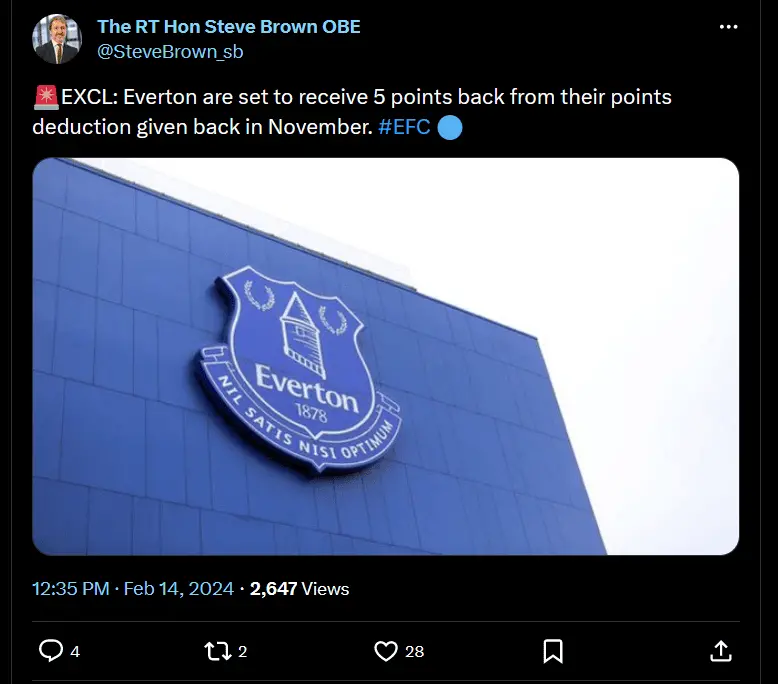Open the share tweet icon
This screenshot has height=684, width=778.
click(720, 651)
